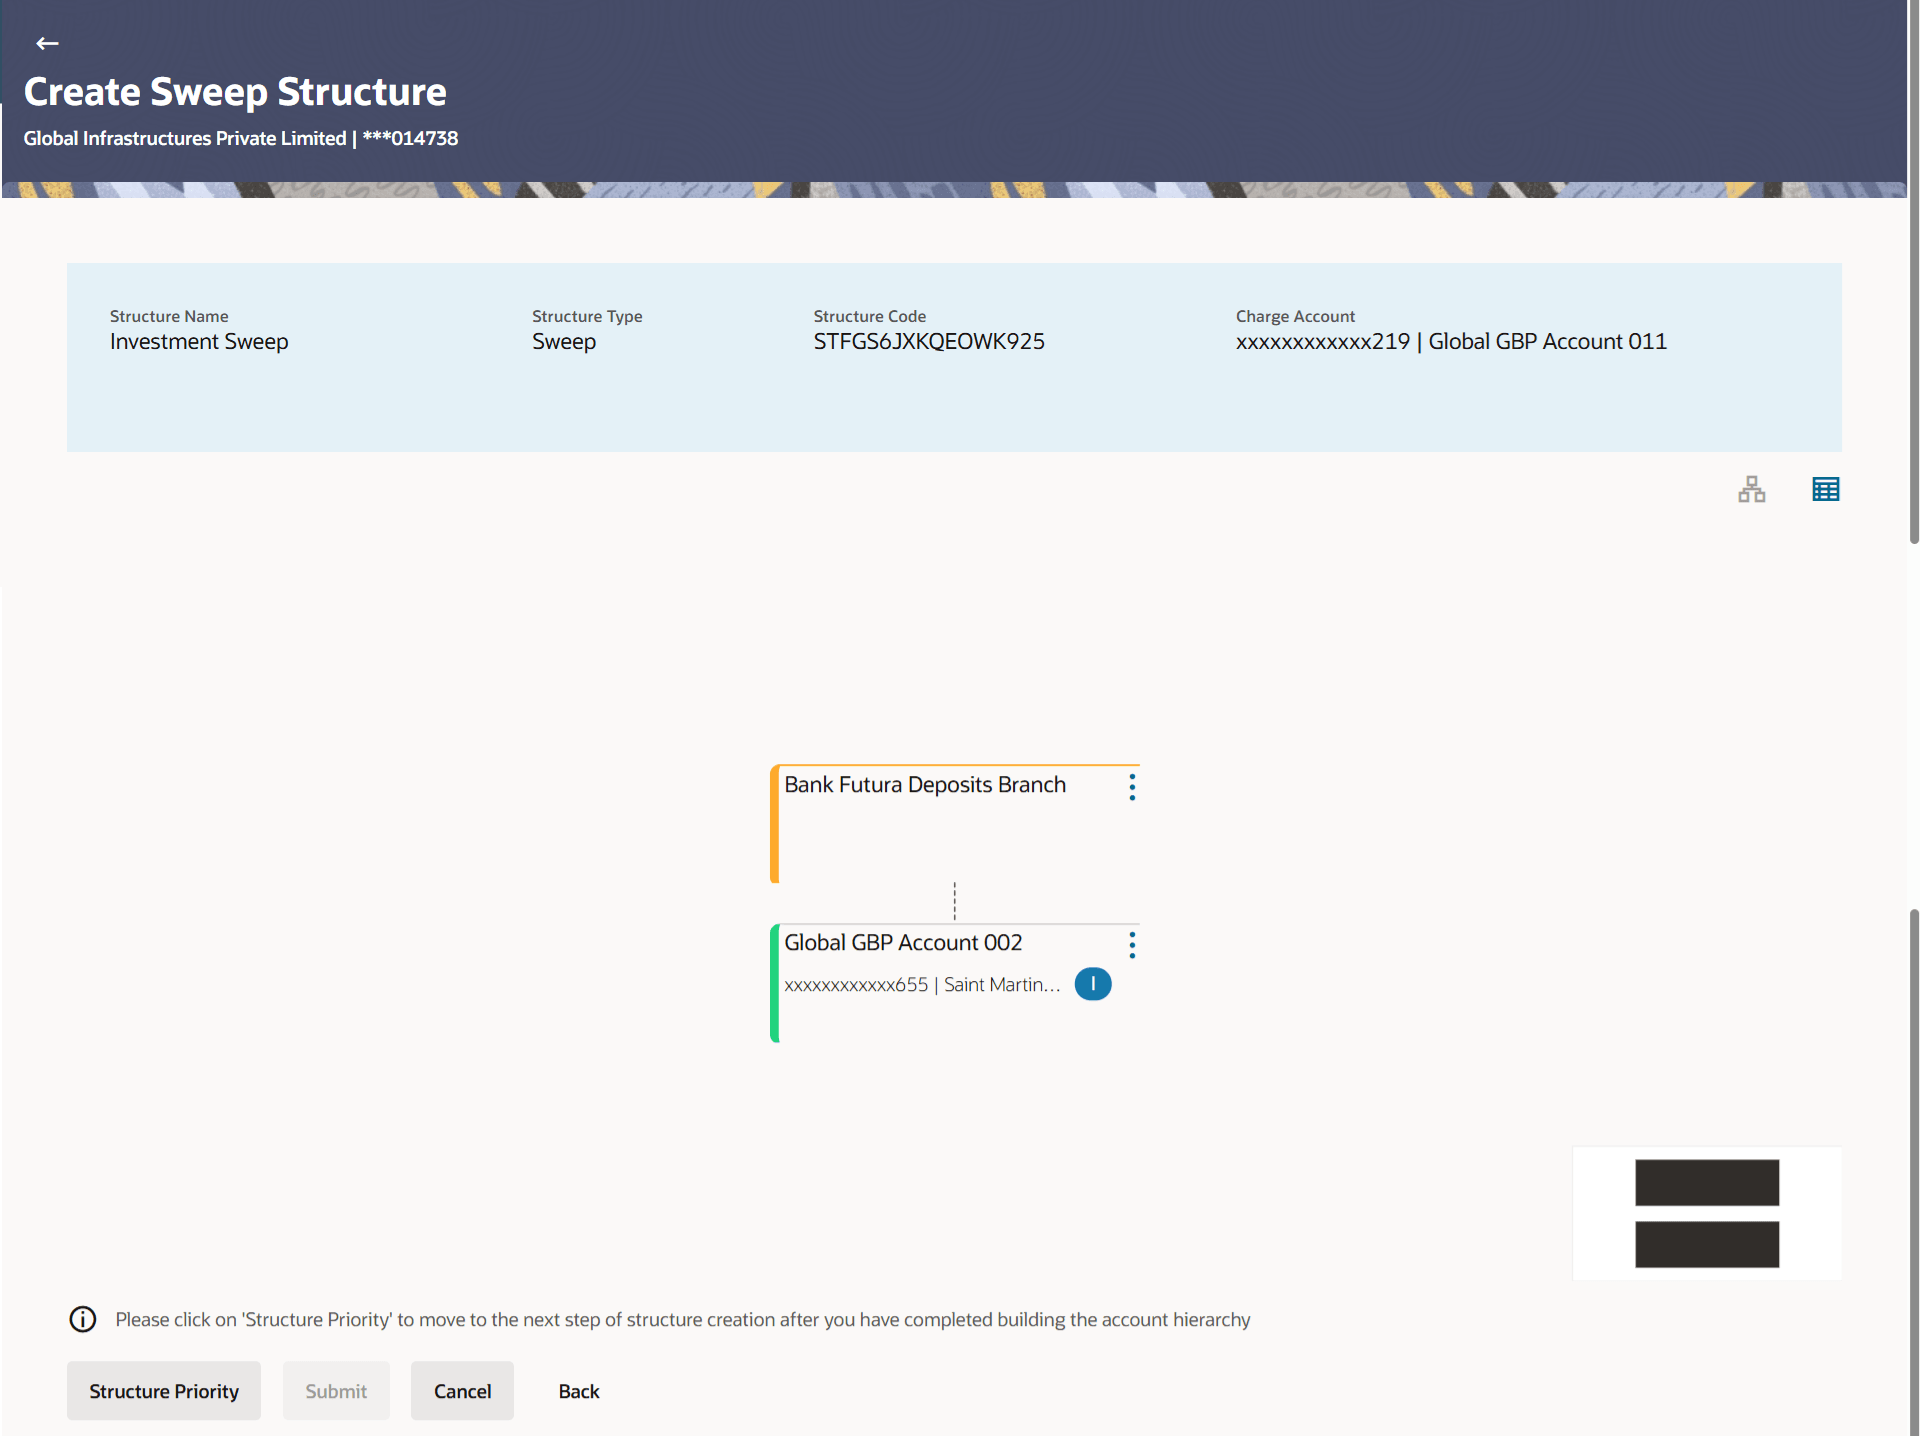Viewport: 1920px width, 1436px height.
Task: Click the back arrow icon in header
Action: click(x=47, y=43)
